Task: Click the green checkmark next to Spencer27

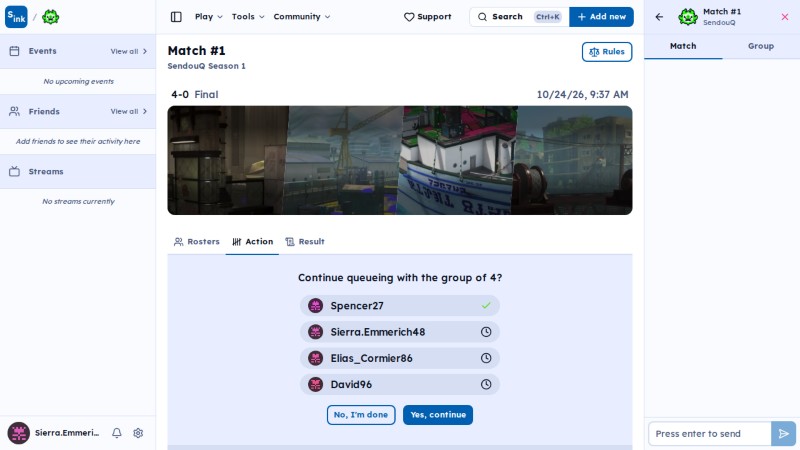Action: [486, 306]
